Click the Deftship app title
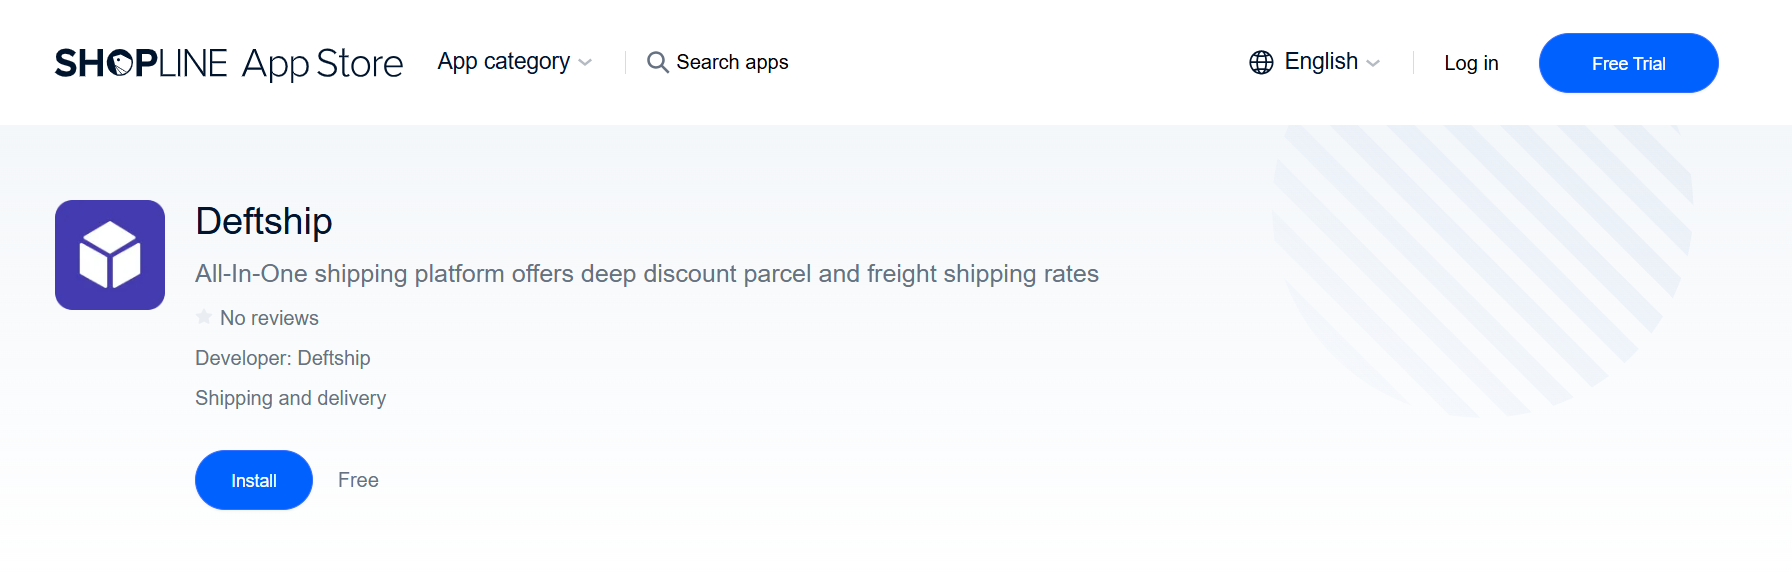This screenshot has width=1792, height=572. 264,221
